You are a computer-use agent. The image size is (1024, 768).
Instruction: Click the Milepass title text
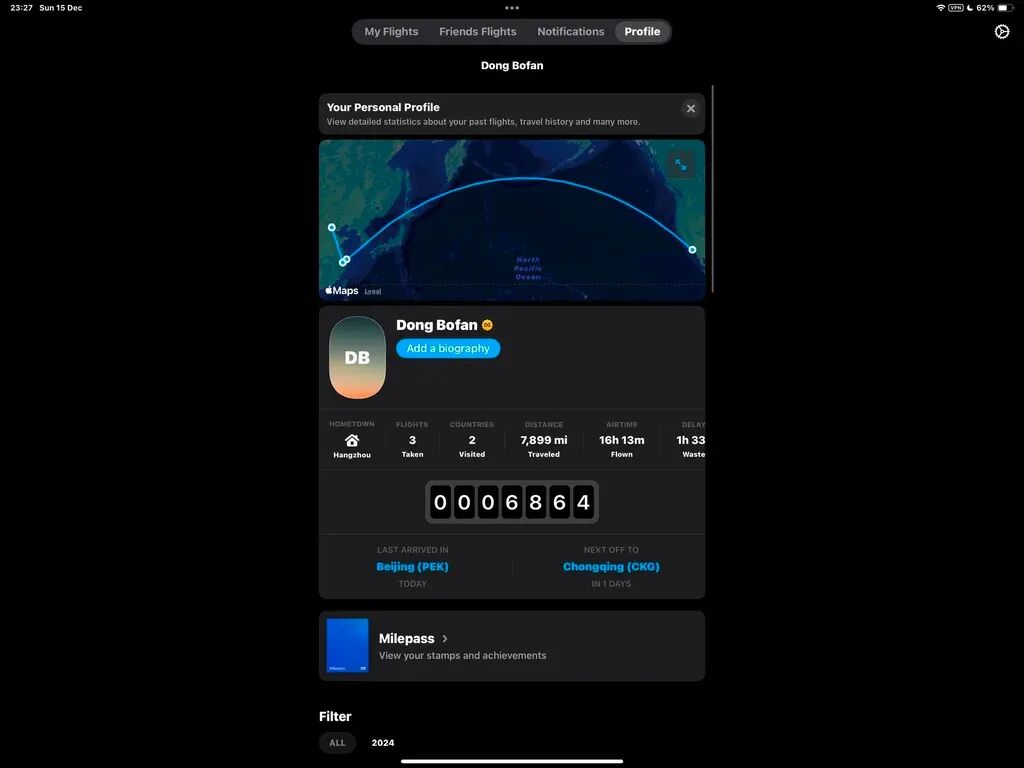pyautogui.click(x=406, y=639)
